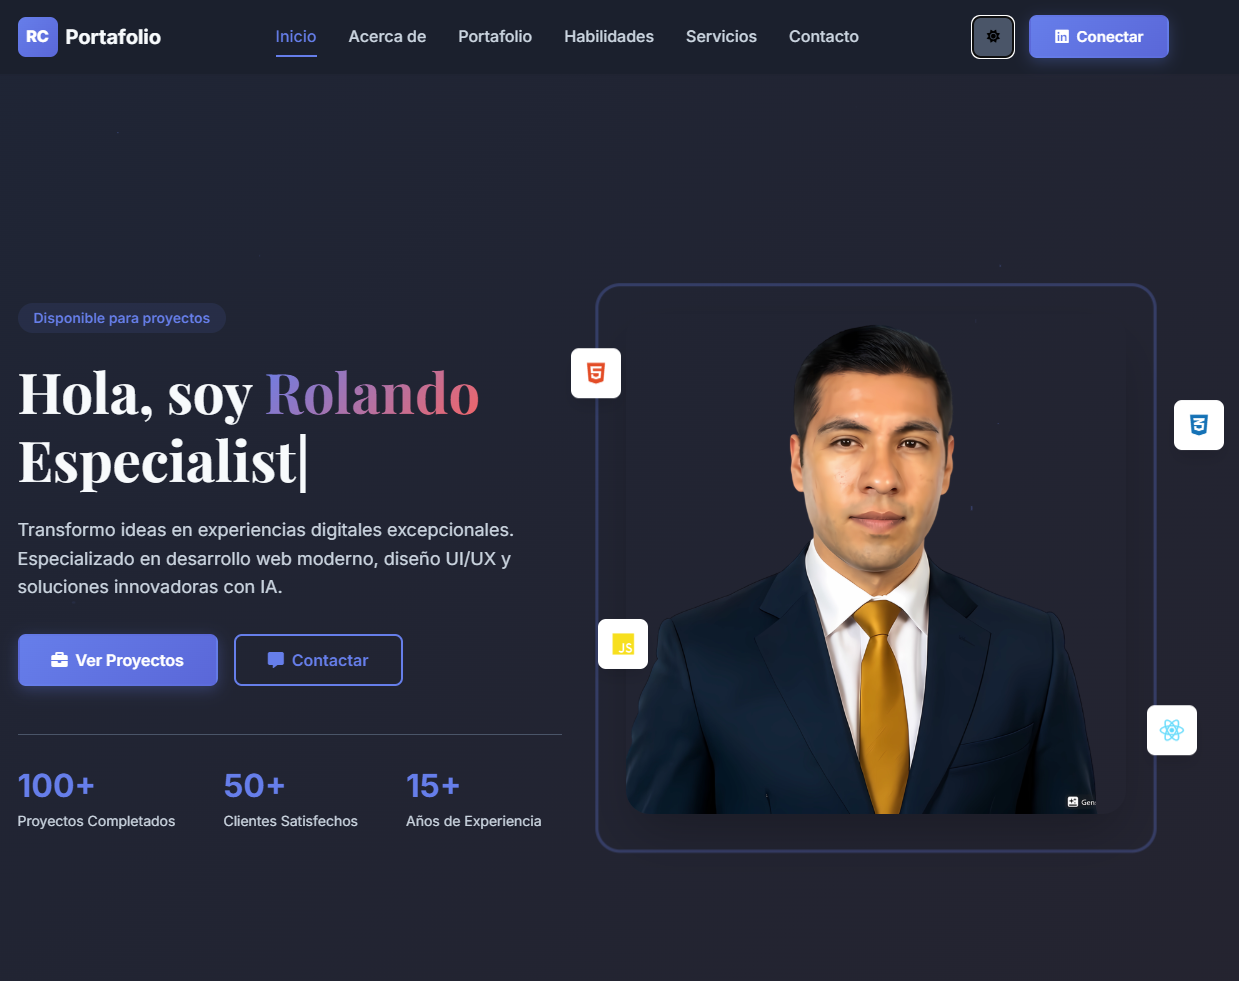
Task: Click the floating React atom icon
Action: (x=1172, y=730)
